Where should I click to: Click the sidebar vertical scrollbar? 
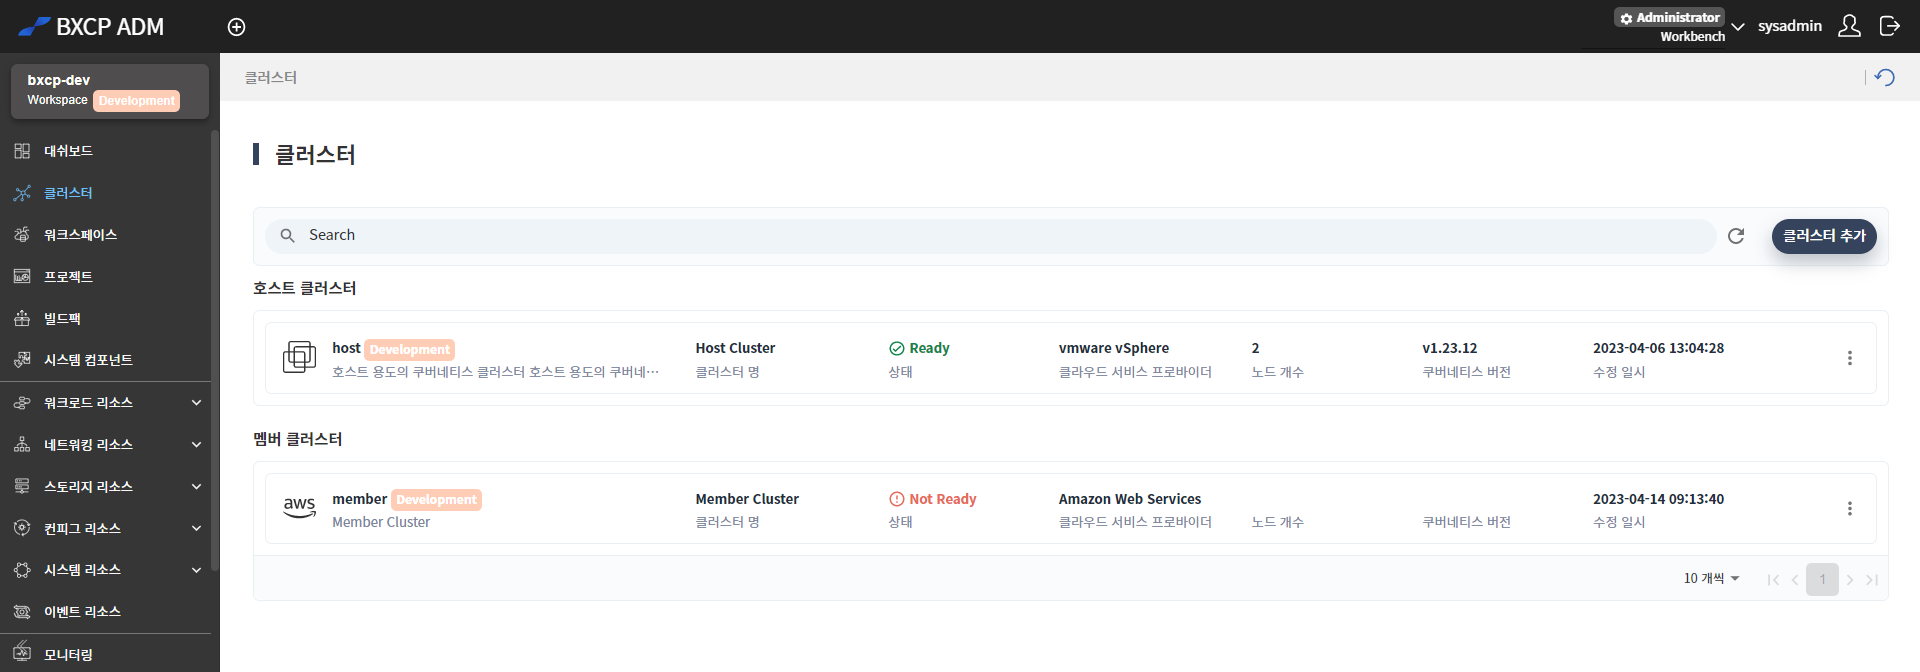[214, 350]
